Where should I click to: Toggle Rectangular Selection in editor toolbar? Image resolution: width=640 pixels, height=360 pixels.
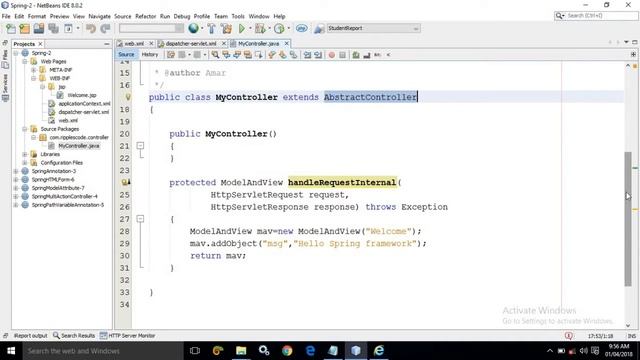pos(258,55)
